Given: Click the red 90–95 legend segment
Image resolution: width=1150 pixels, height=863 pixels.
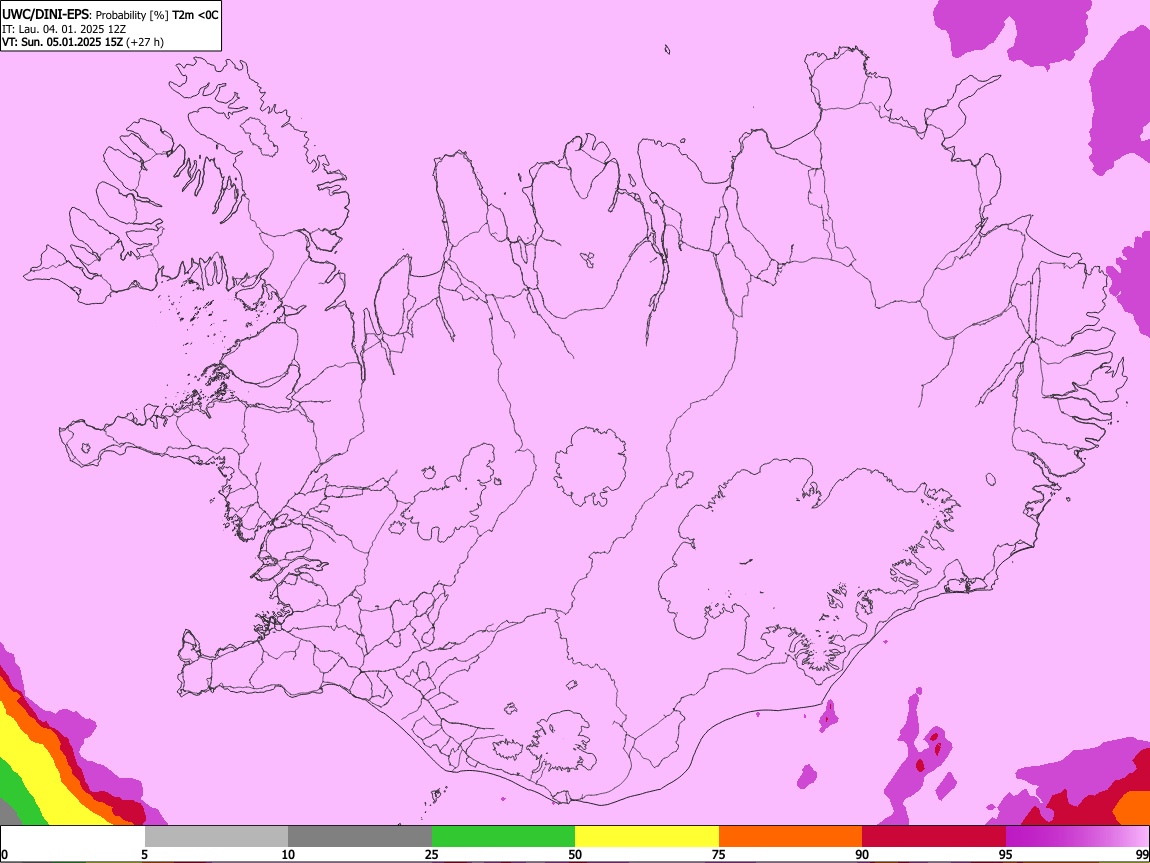Looking at the screenshot, I should point(934,836).
